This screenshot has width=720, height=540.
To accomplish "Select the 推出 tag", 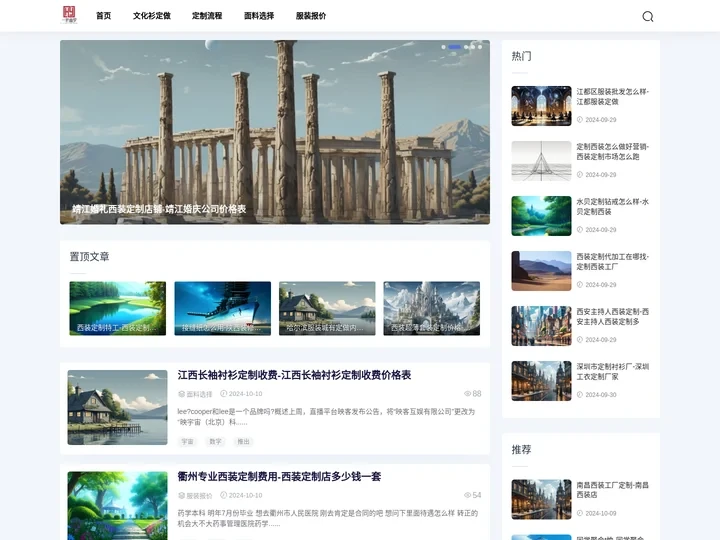I will (x=243, y=441).
